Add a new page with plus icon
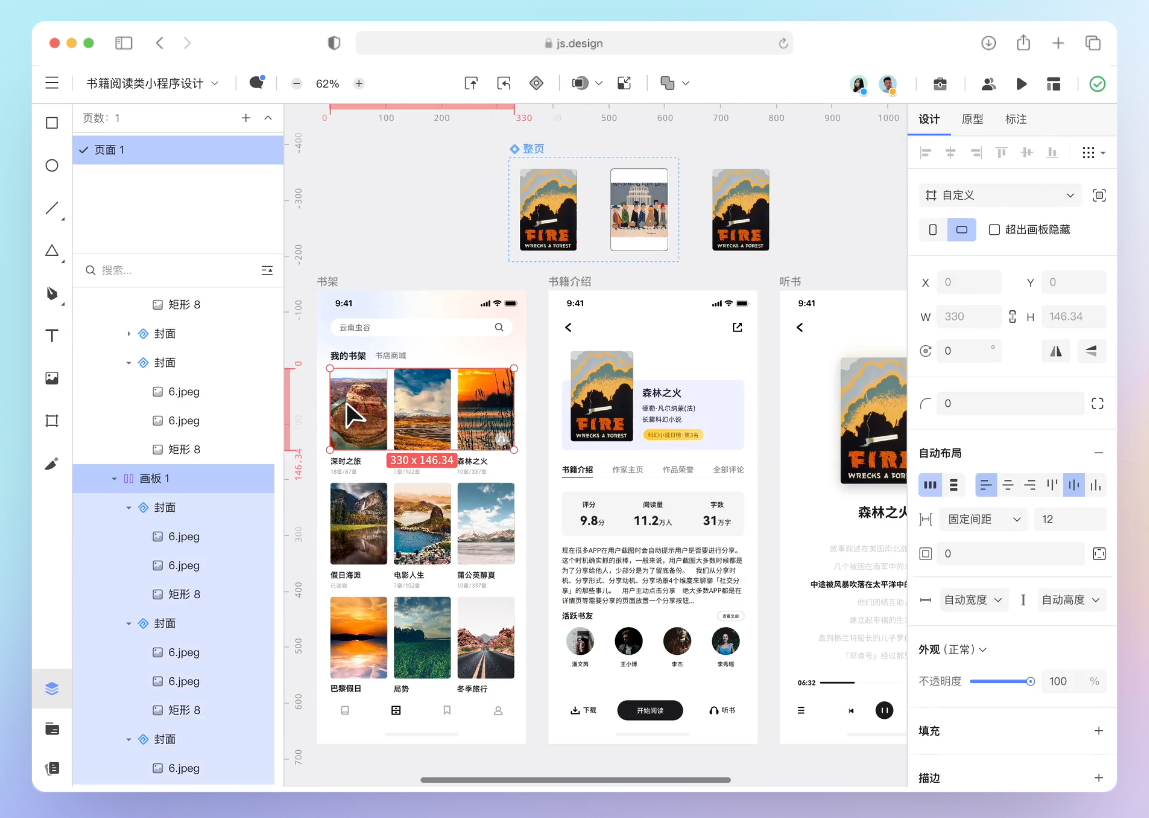The image size is (1149, 818). click(x=245, y=118)
